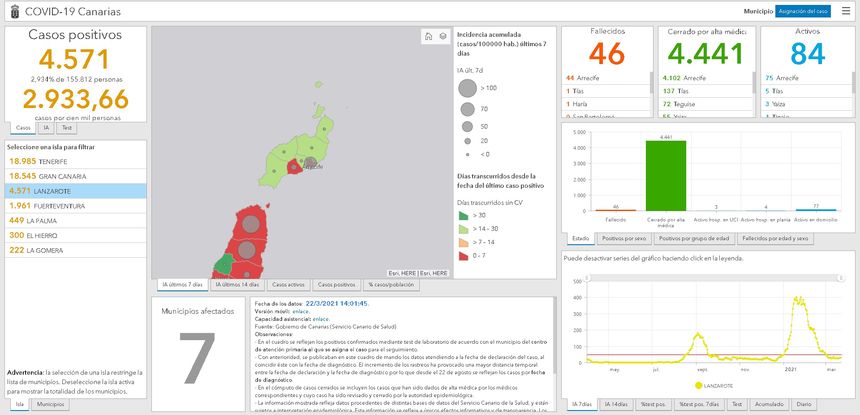Screen dimensions: 860x415
Task: Click the map home extent icon
Action: click(x=428, y=37)
